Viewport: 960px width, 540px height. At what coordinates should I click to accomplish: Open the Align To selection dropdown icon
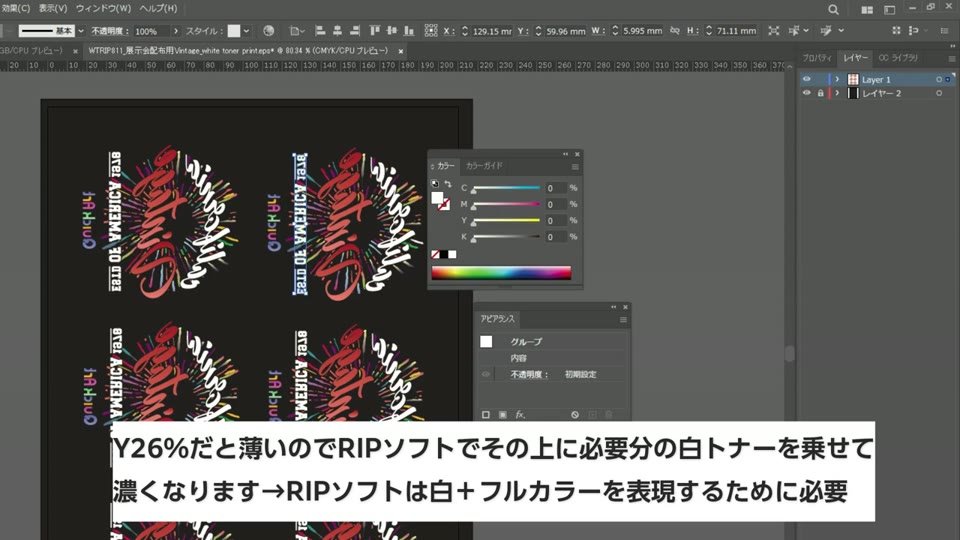tap(297, 31)
